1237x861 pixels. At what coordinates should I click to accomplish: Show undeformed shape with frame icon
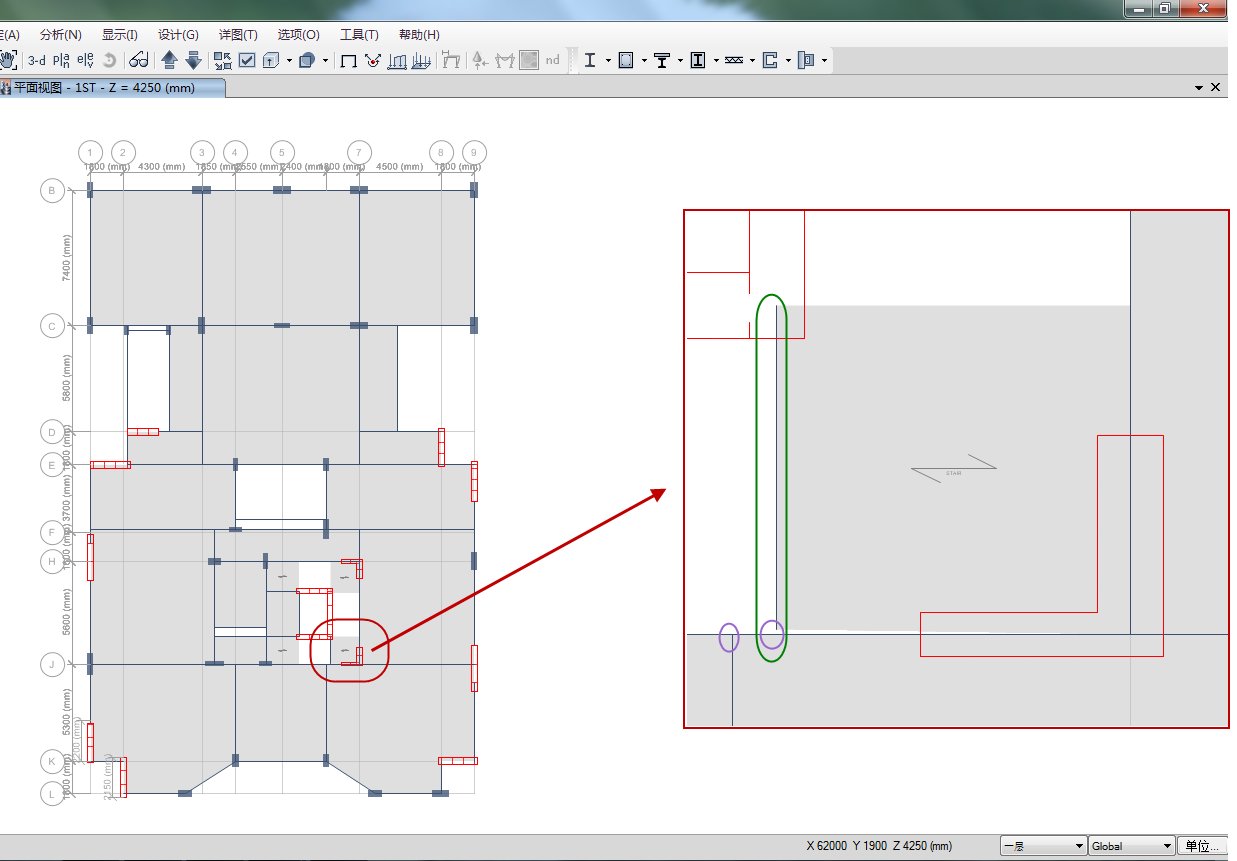pos(348,60)
